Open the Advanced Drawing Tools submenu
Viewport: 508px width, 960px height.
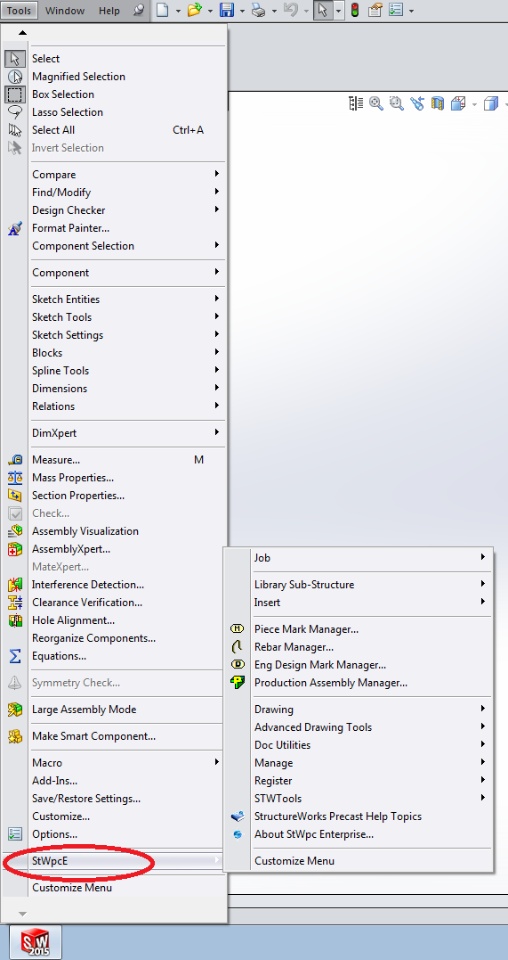pos(359,727)
